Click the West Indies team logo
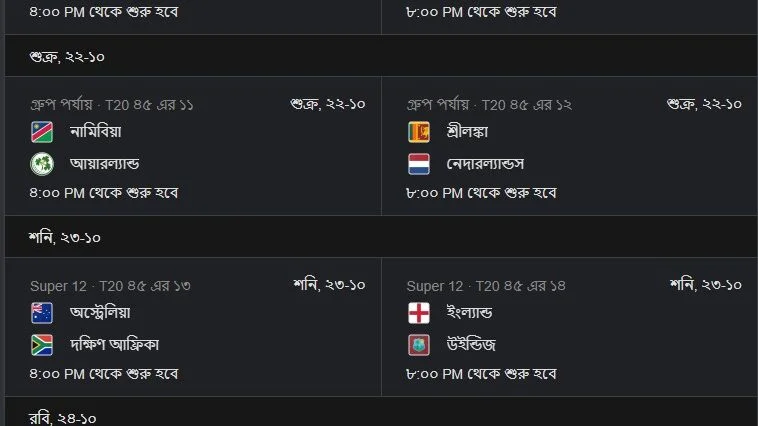This screenshot has height=426, width=758. pos(419,345)
